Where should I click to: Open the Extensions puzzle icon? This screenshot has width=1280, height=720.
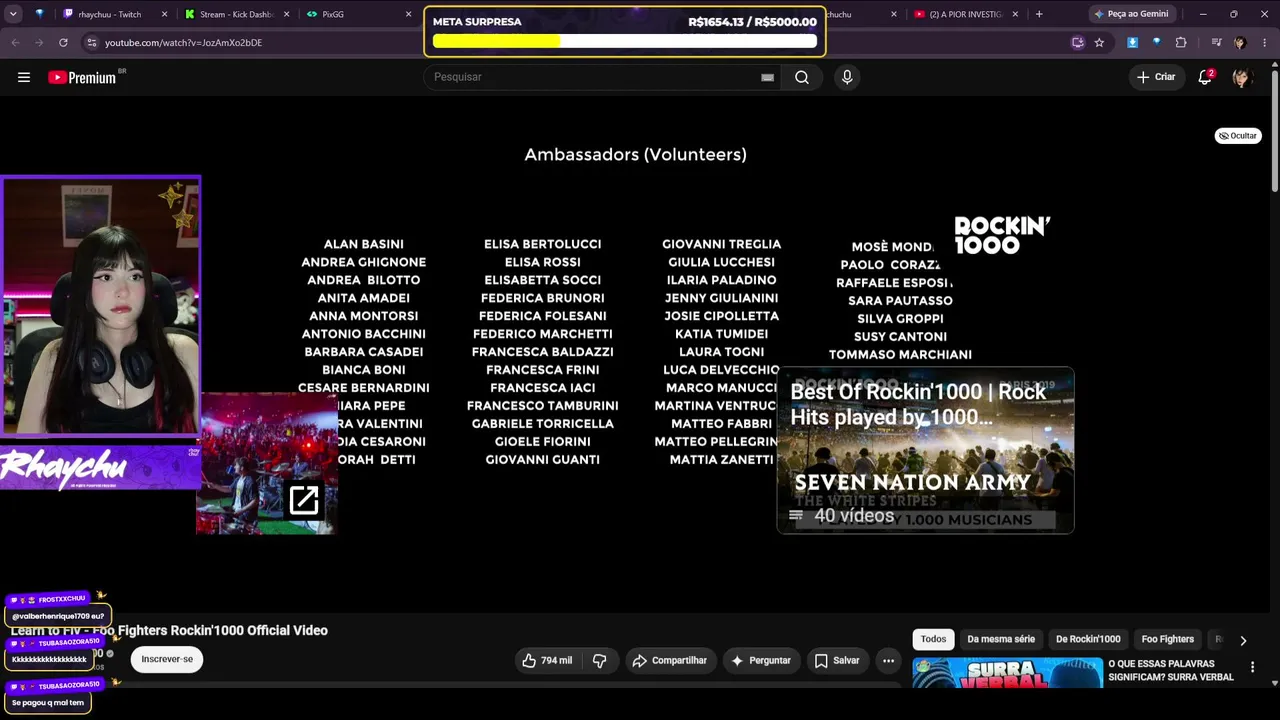[1181, 43]
